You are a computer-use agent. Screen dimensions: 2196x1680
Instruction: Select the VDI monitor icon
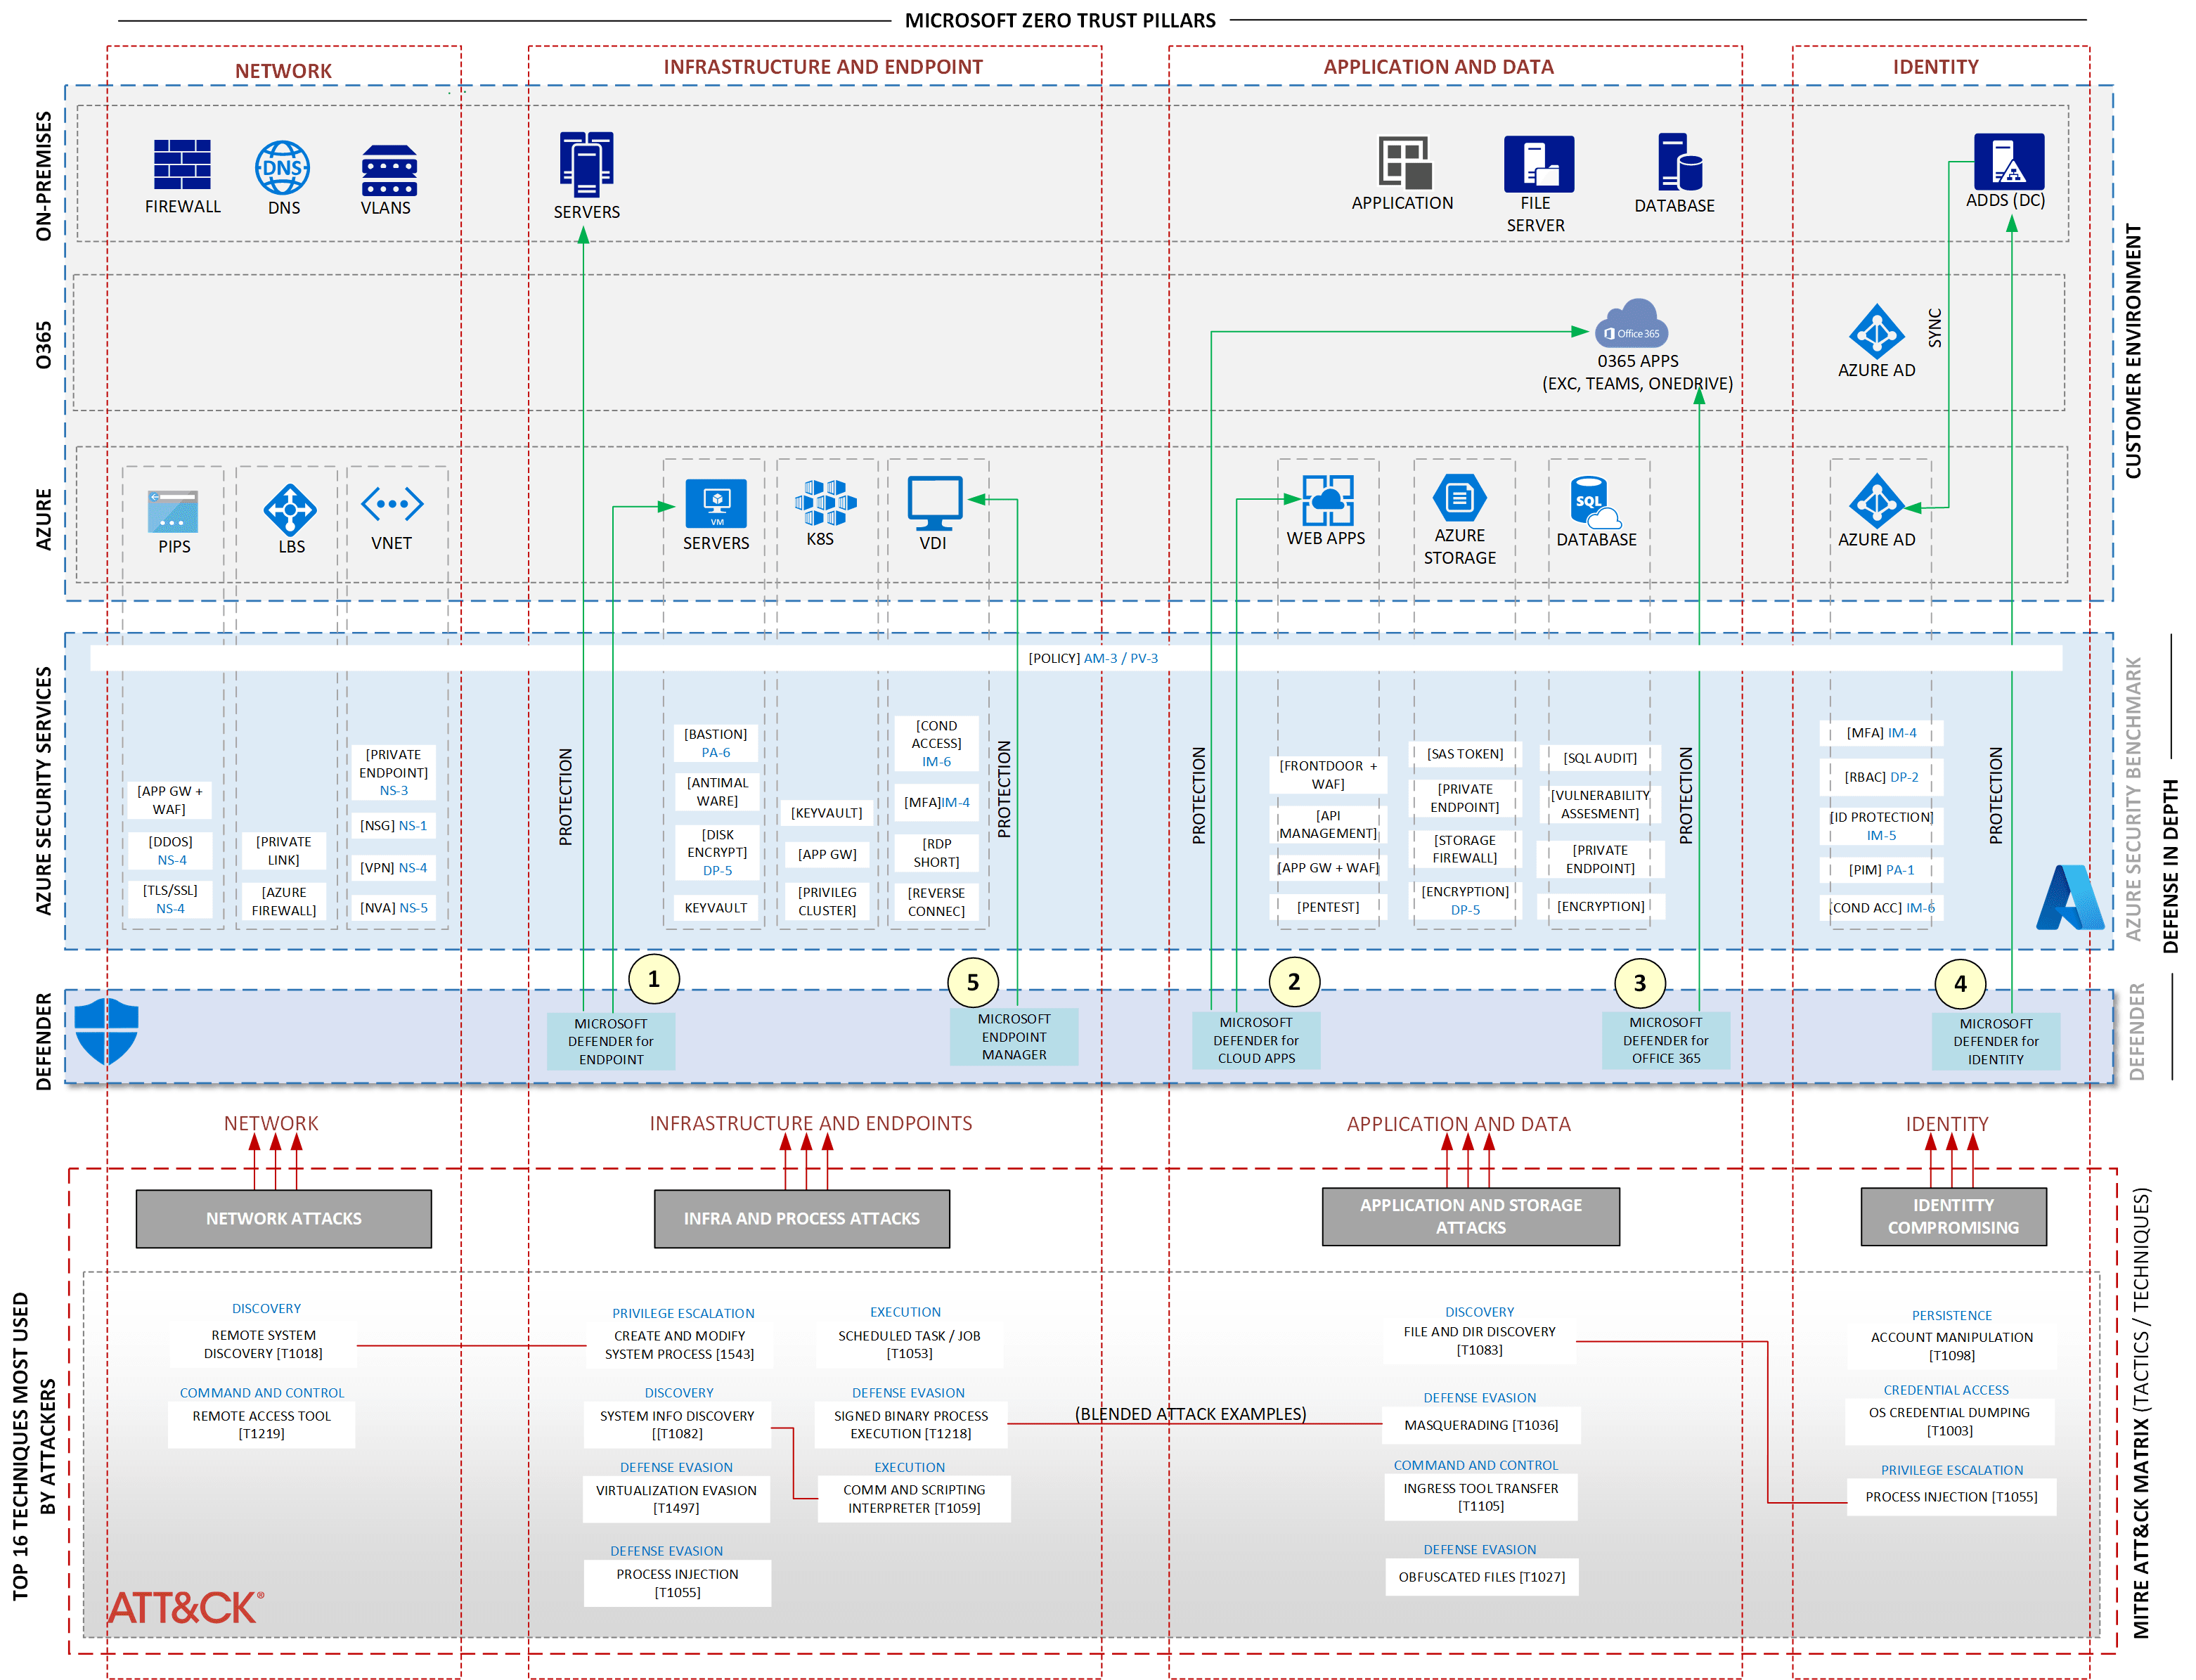934,503
